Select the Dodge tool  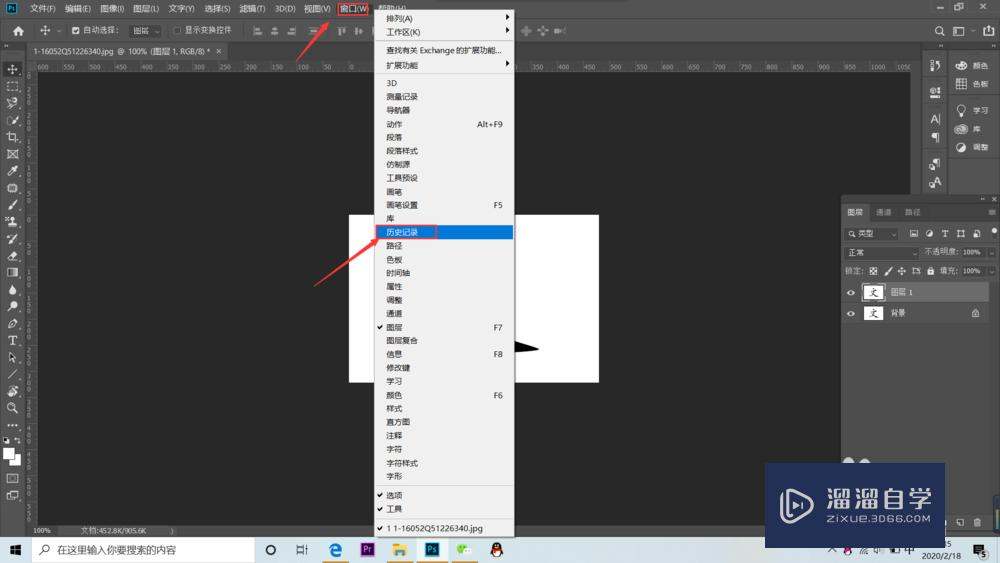click(x=12, y=307)
